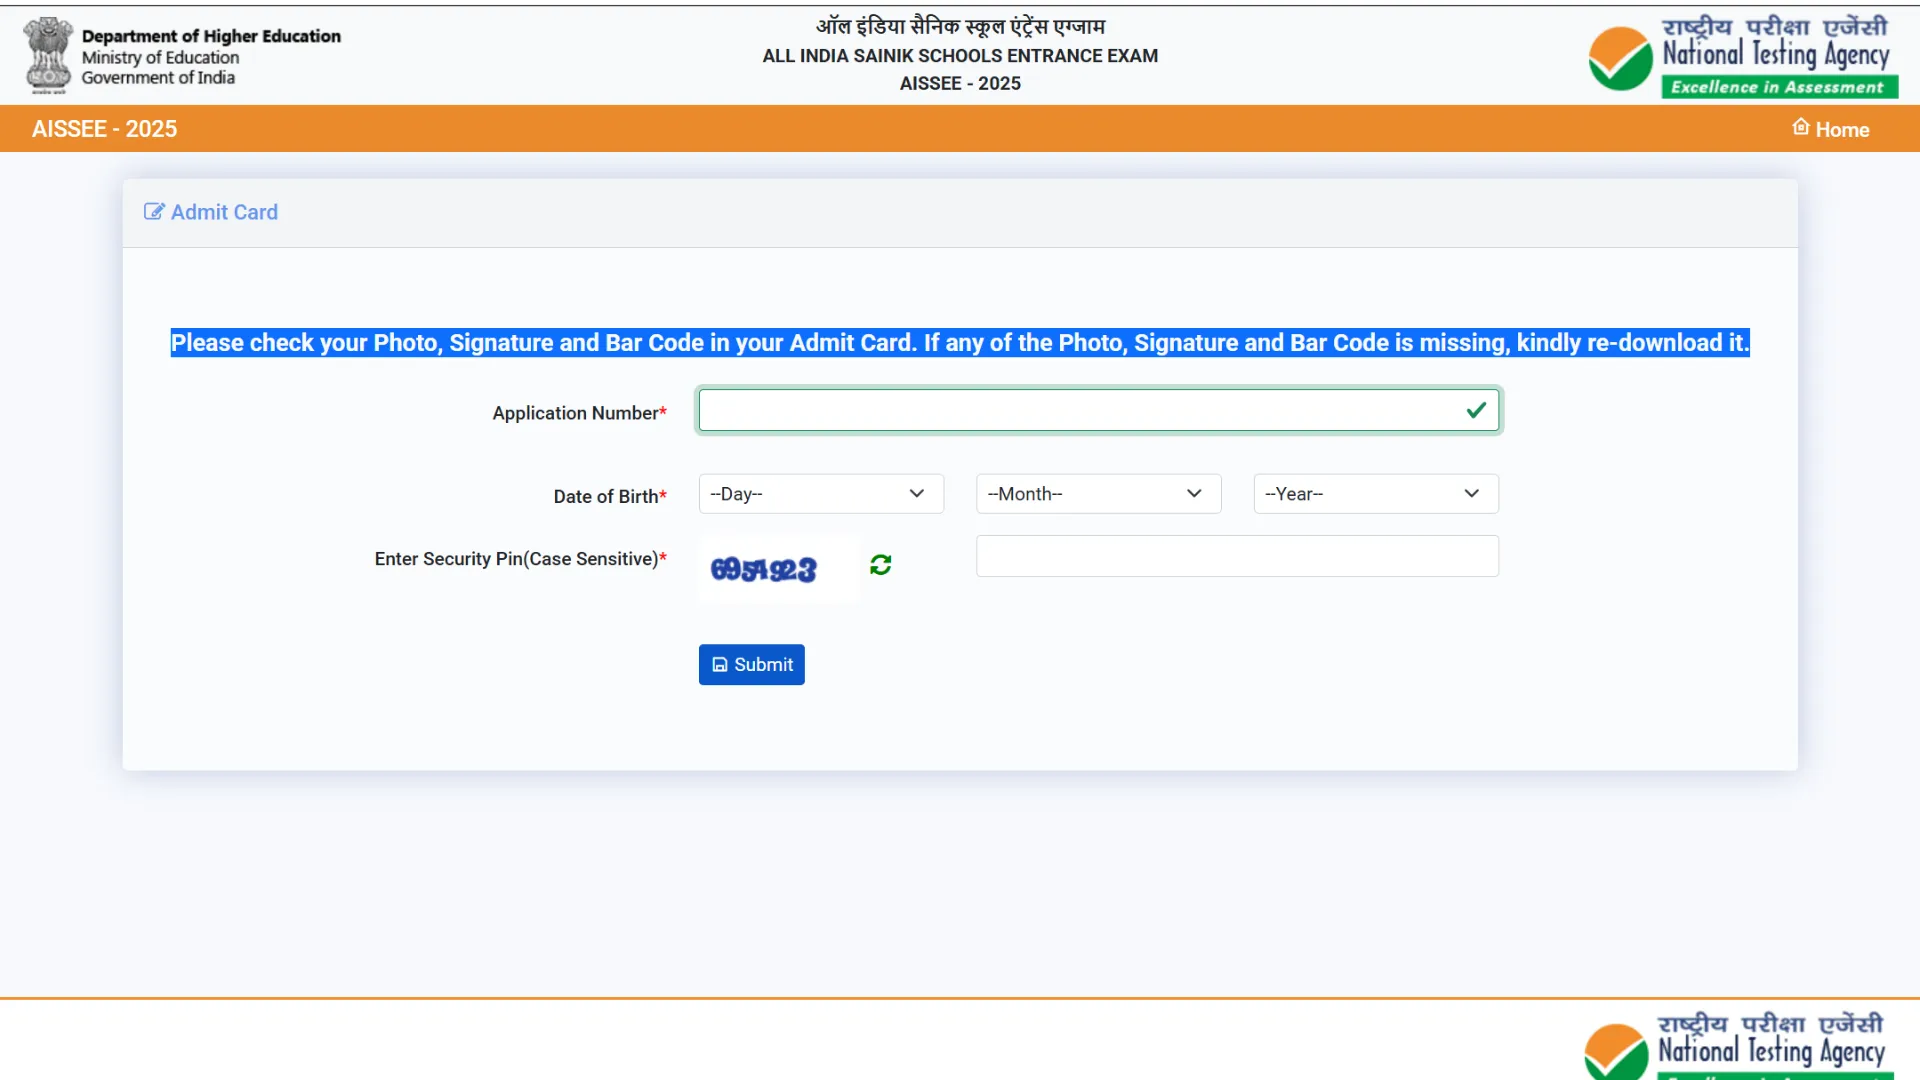Click the Date of Birth label
The image size is (1920, 1080).
click(x=610, y=496)
